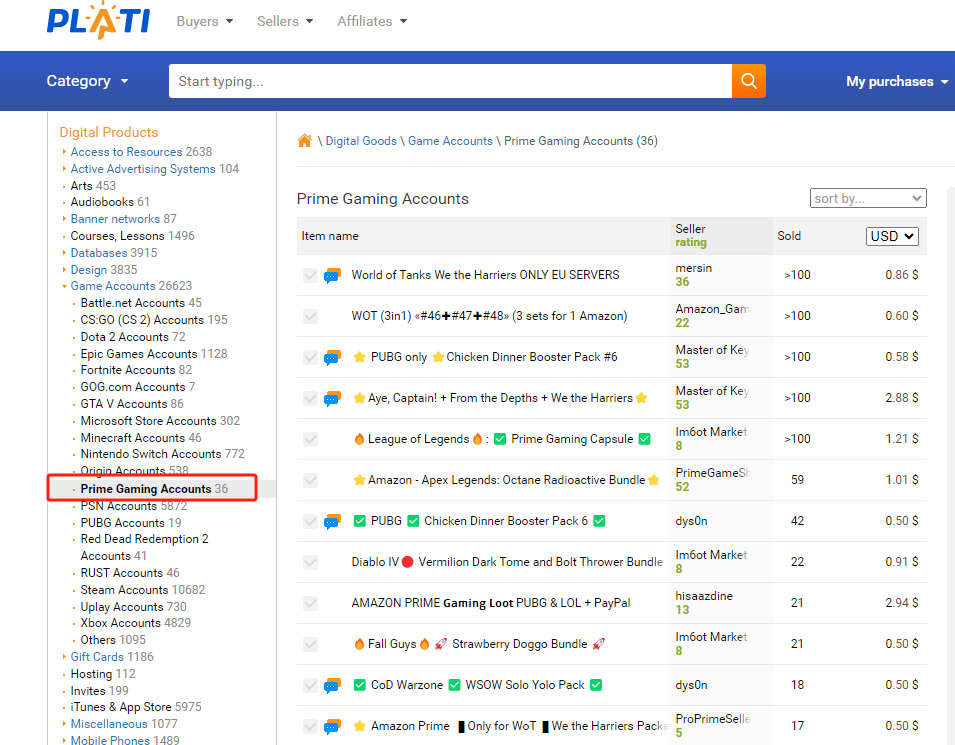The height and width of the screenshot is (745, 955).
Task: Click chat icon beside PUBG only listing
Action: pos(332,358)
